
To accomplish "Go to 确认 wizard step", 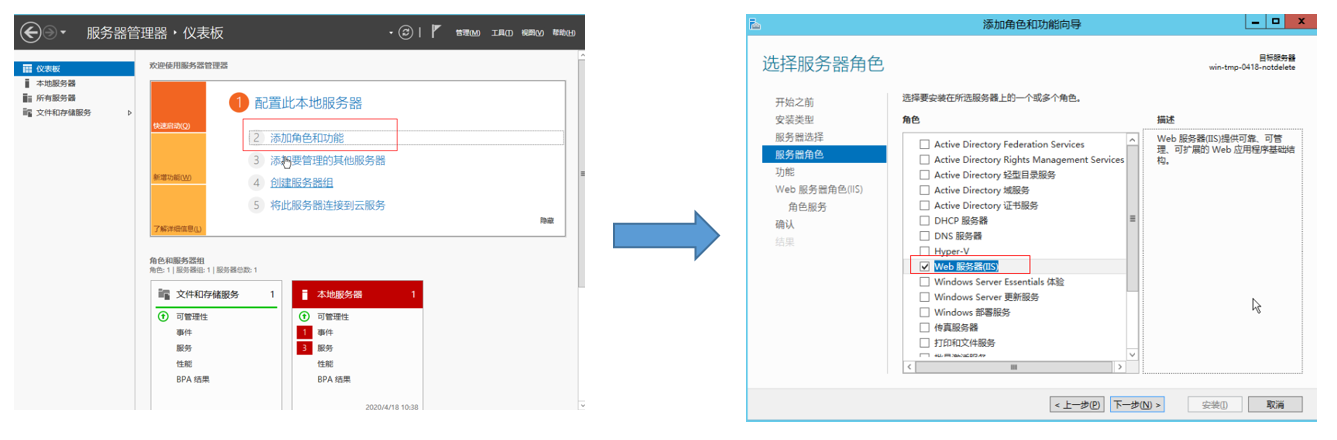I will point(785,224).
